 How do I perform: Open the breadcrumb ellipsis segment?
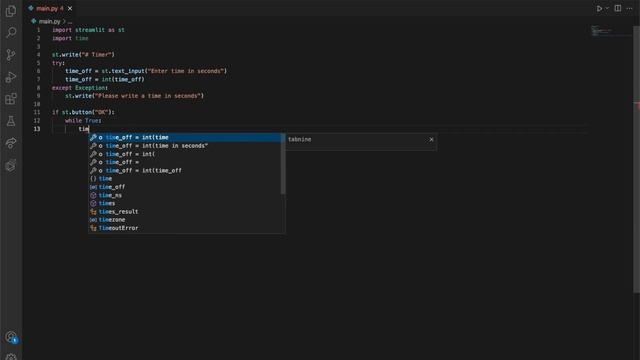[x=70, y=21]
